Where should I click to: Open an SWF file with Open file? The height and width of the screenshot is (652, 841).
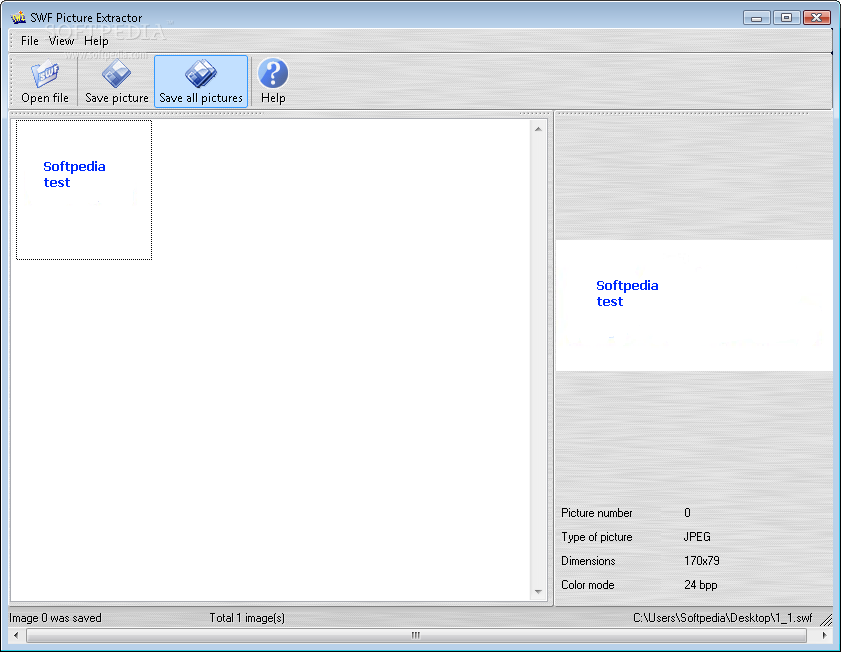(45, 82)
